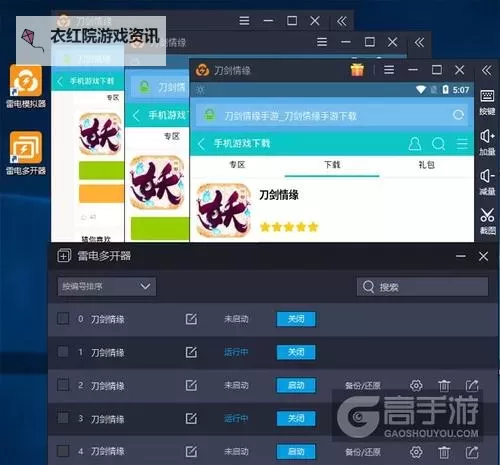This screenshot has width=500, height=465.
Task: Switch to the 专区 tab in the front window
Action: pyautogui.click(x=237, y=165)
